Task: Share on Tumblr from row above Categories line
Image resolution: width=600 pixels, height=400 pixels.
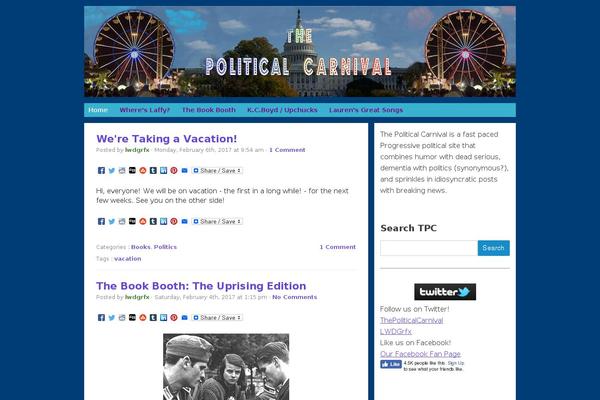Action: tap(153, 221)
